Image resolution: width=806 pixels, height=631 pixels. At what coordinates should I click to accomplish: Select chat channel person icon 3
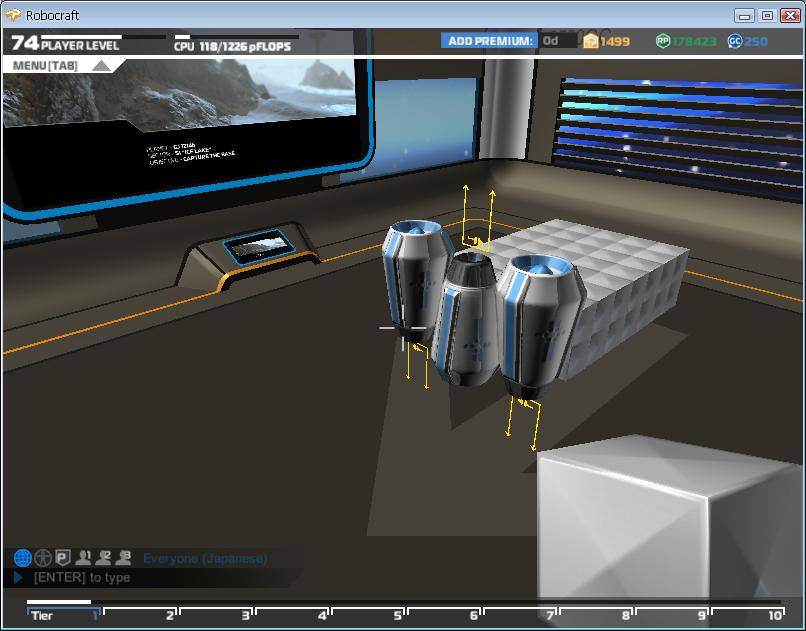pos(123,558)
